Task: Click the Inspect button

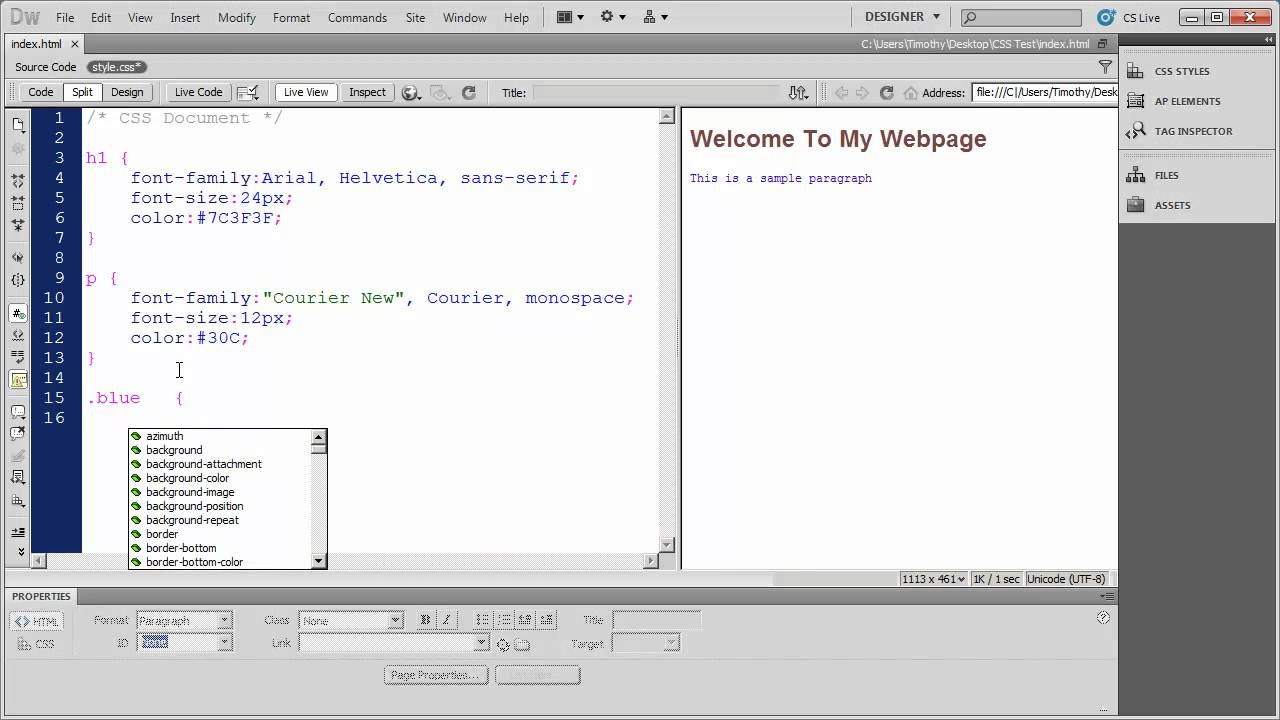Action: point(367,92)
